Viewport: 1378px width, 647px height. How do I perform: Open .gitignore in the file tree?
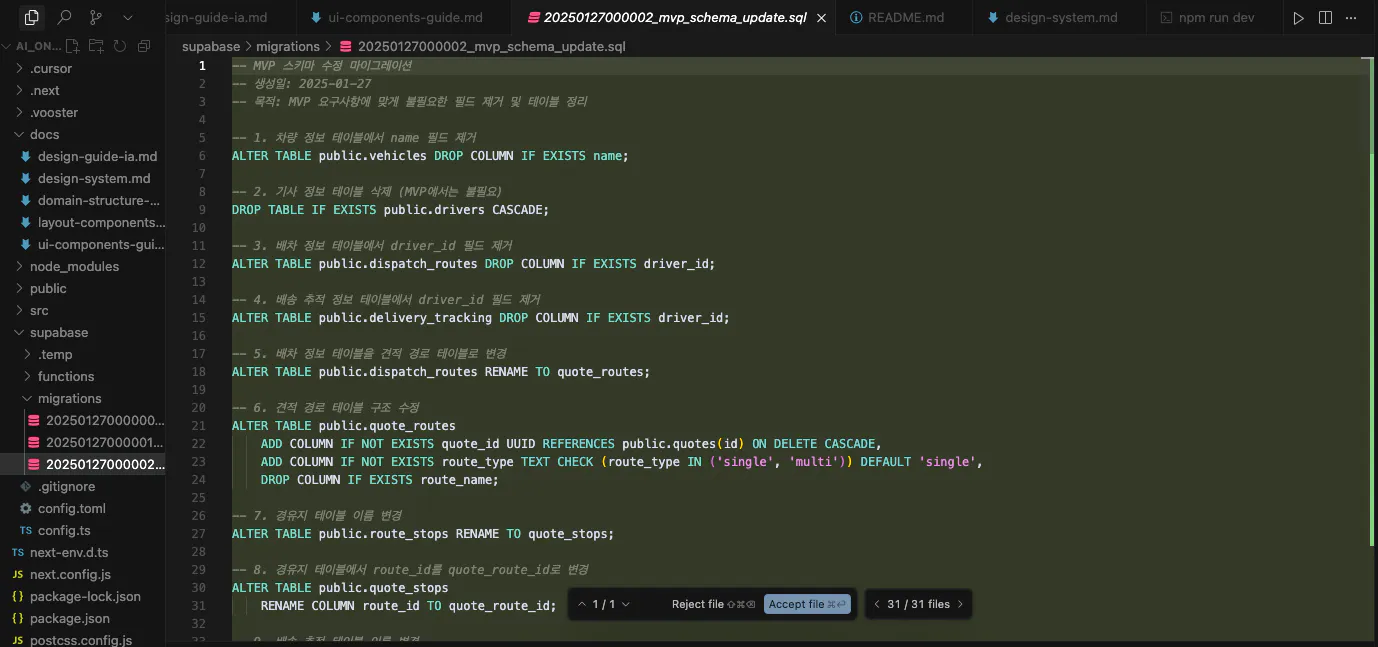(83, 487)
